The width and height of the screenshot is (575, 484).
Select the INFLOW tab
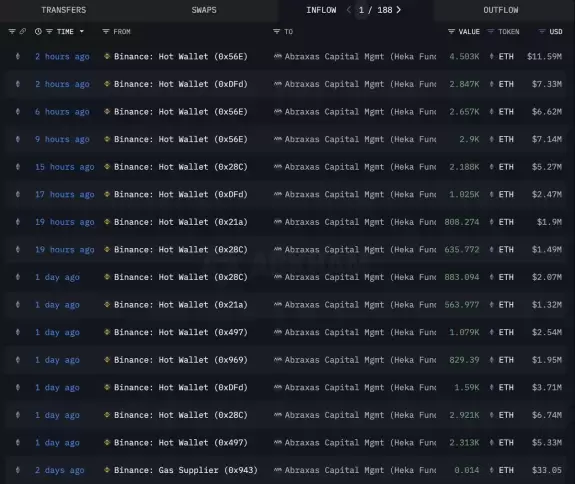(321, 10)
